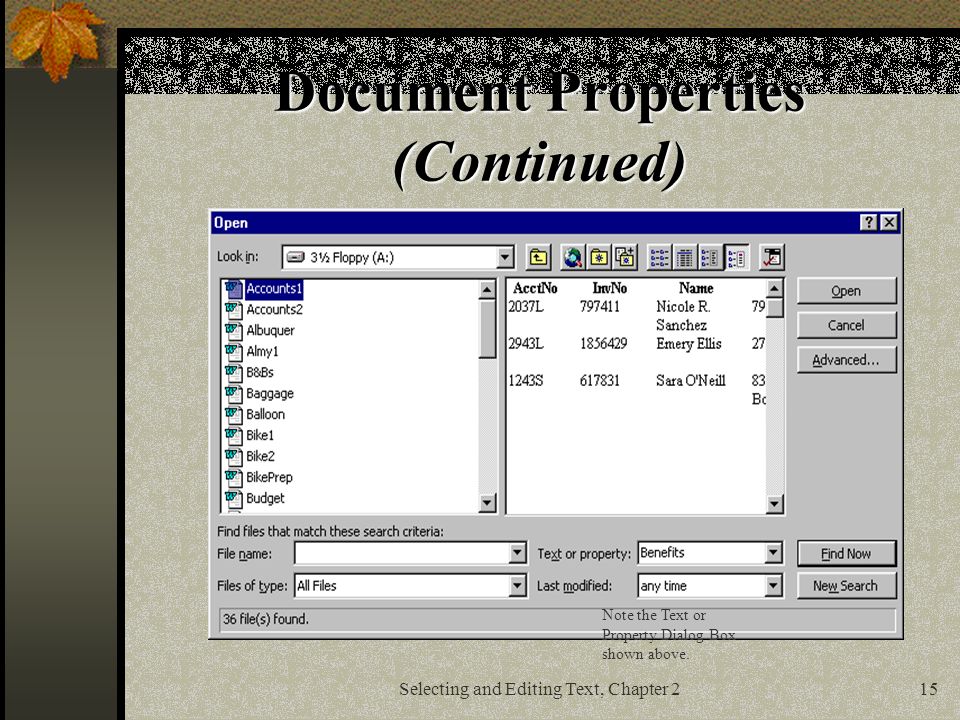Click the Add to Favorites icon

pos(624,257)
